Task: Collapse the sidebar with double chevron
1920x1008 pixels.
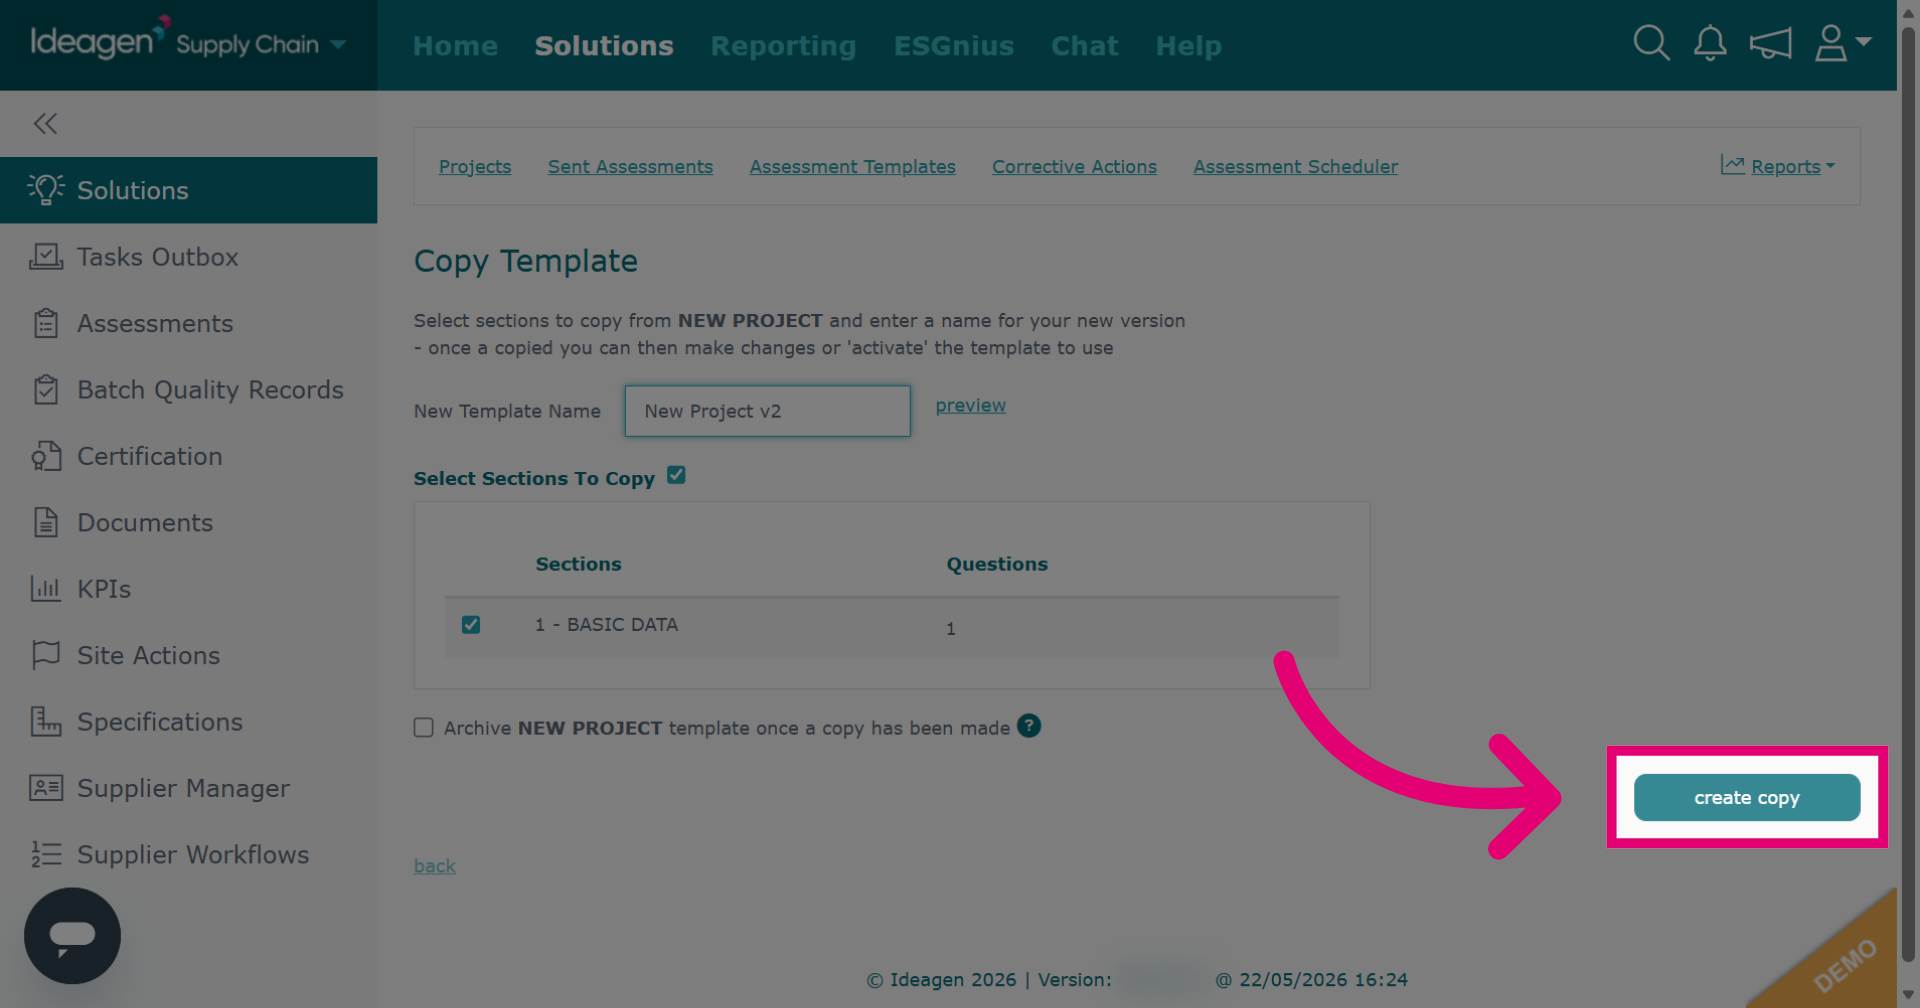Action: coord(45,123)
